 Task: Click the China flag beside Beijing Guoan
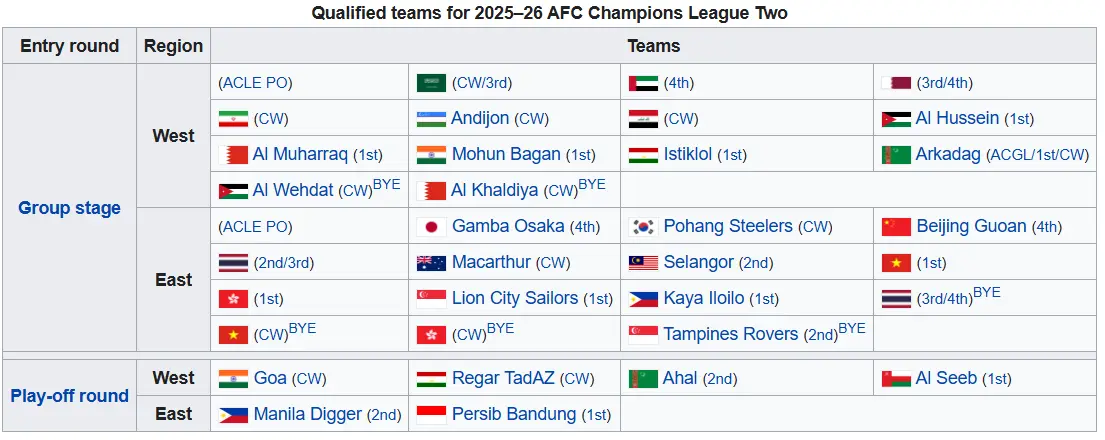coord(896,226)
